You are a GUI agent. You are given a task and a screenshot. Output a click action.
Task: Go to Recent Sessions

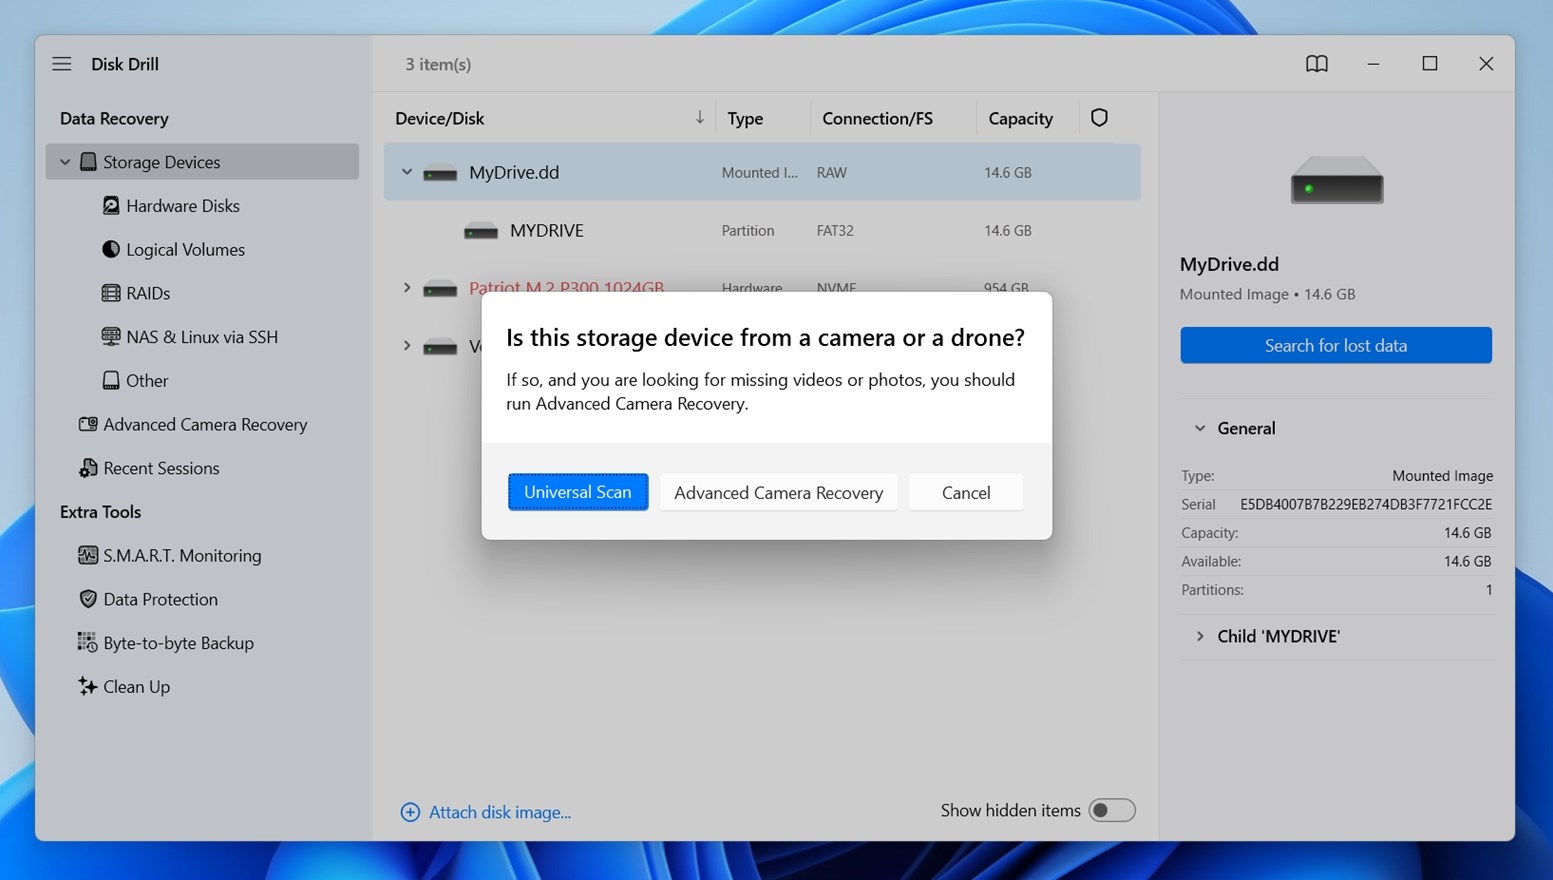pyautogui.click(x=161, y=468)
